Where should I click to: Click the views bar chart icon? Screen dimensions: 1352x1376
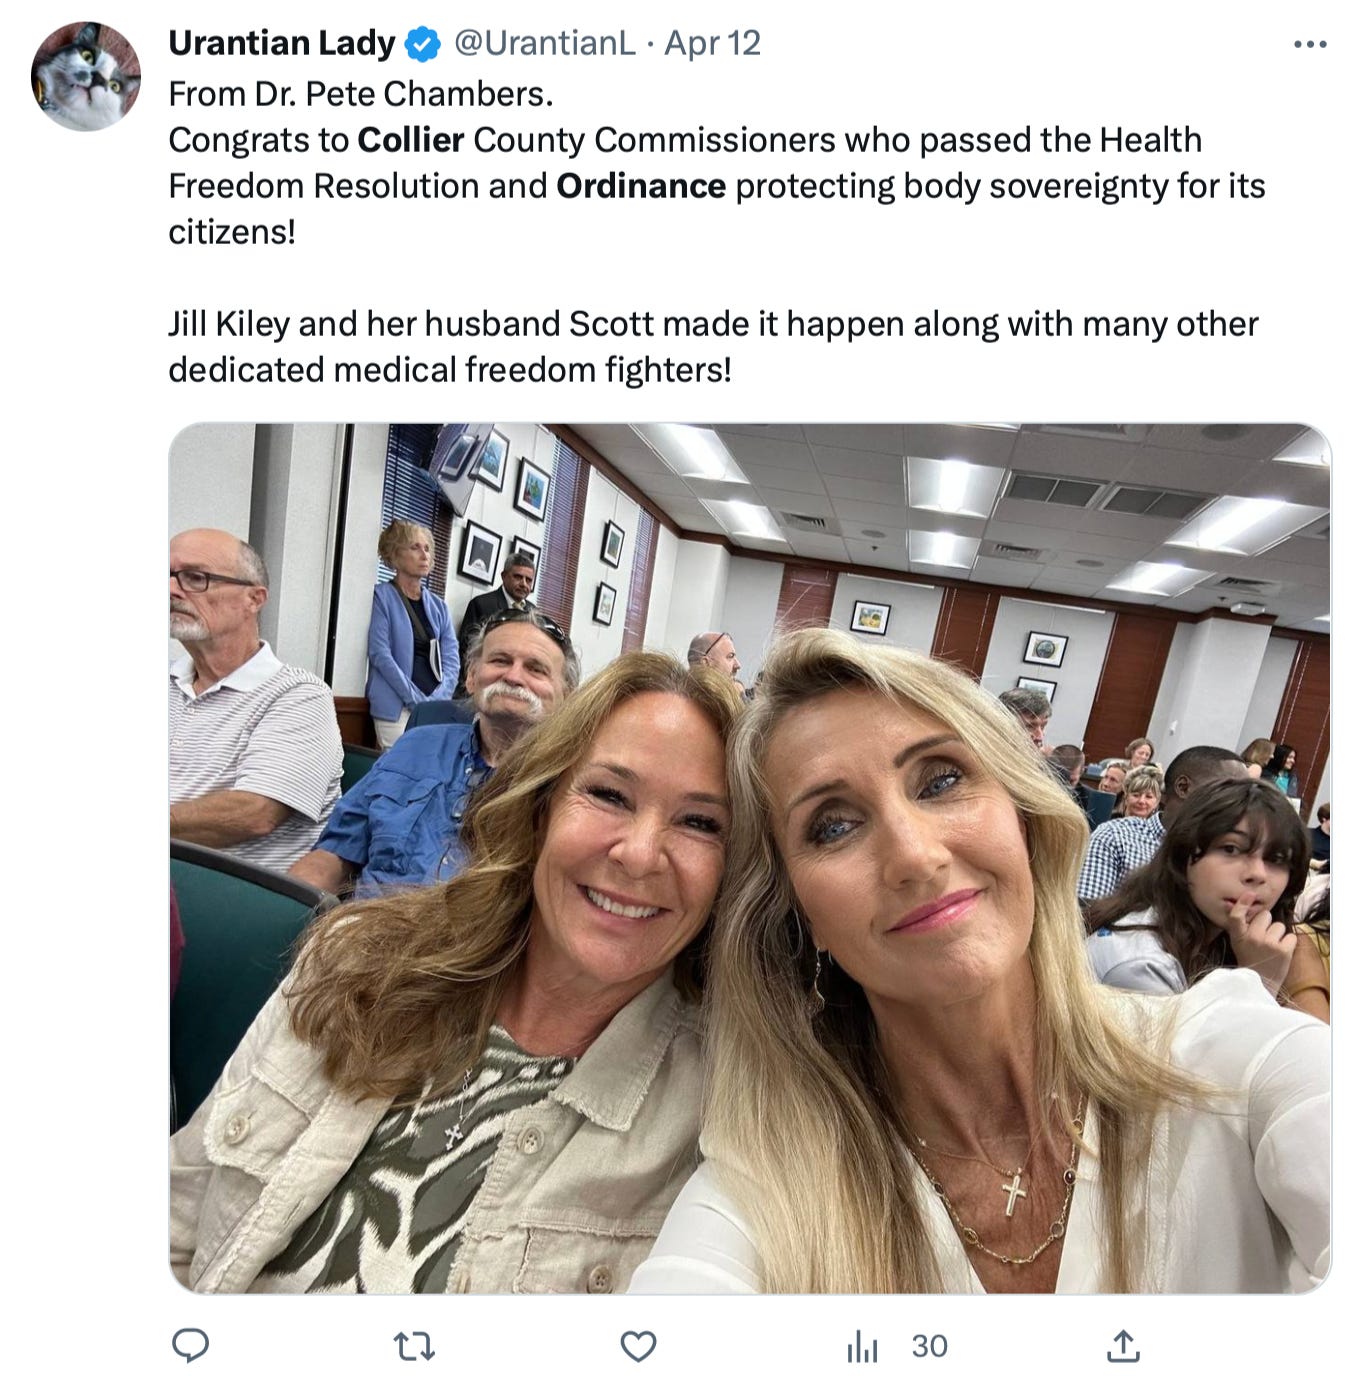tap(862, 1347)
